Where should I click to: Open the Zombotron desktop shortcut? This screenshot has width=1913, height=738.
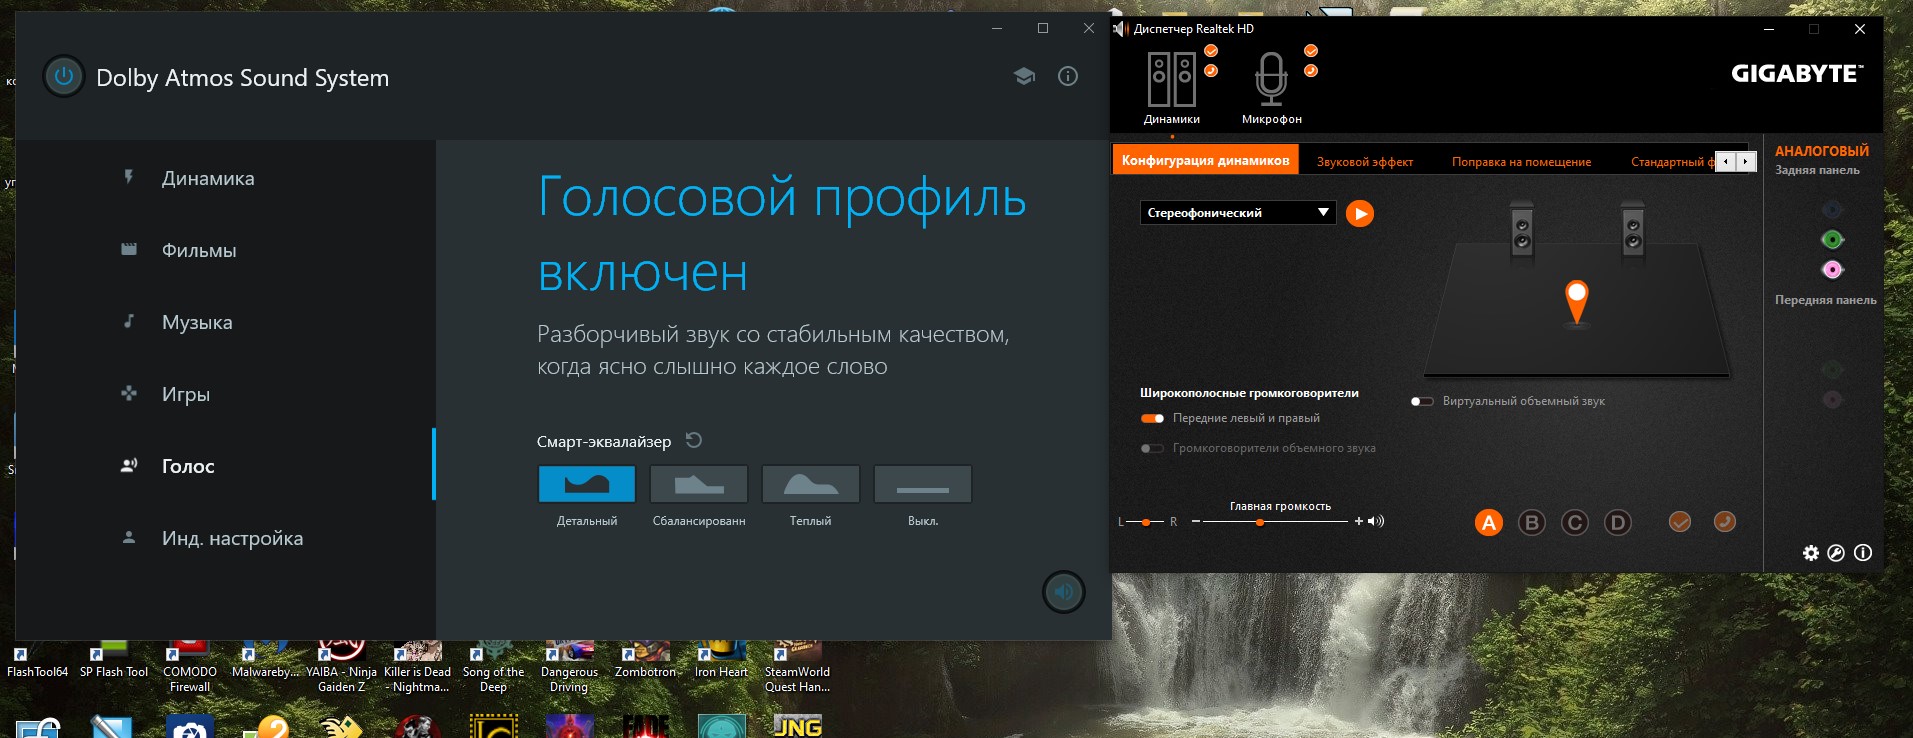coord(646,661)
